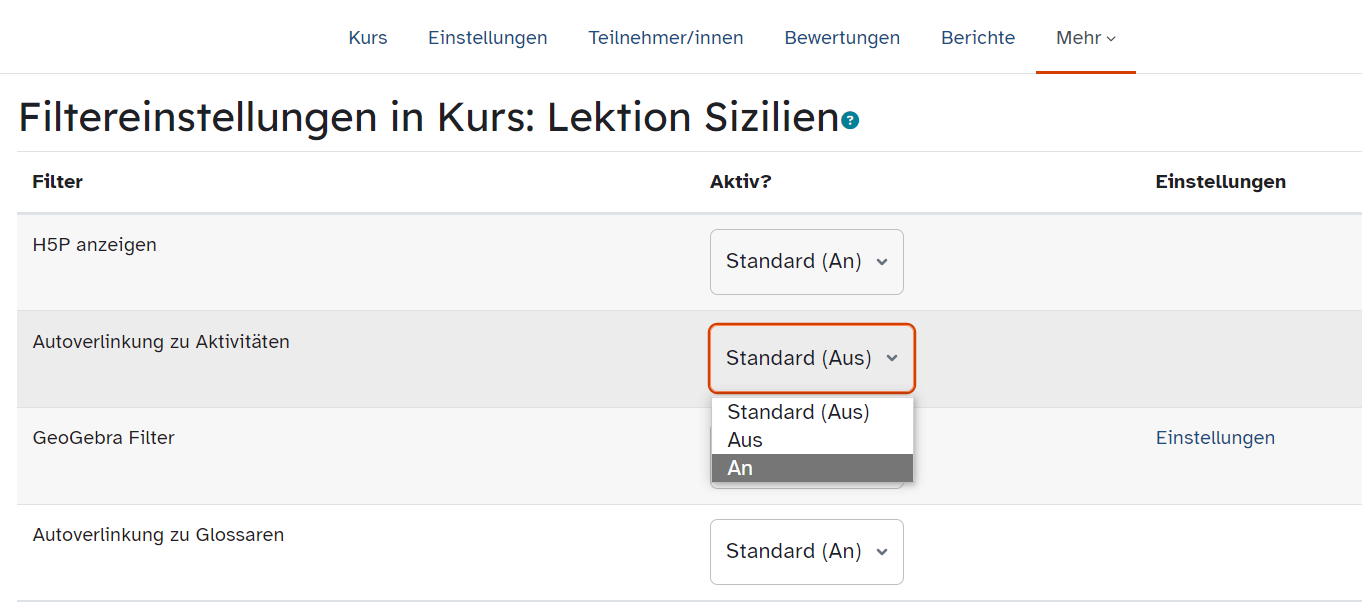Click the arrow on the Autoverlinkung zu Aktivitäten dropdown

(x=892, y=358)
